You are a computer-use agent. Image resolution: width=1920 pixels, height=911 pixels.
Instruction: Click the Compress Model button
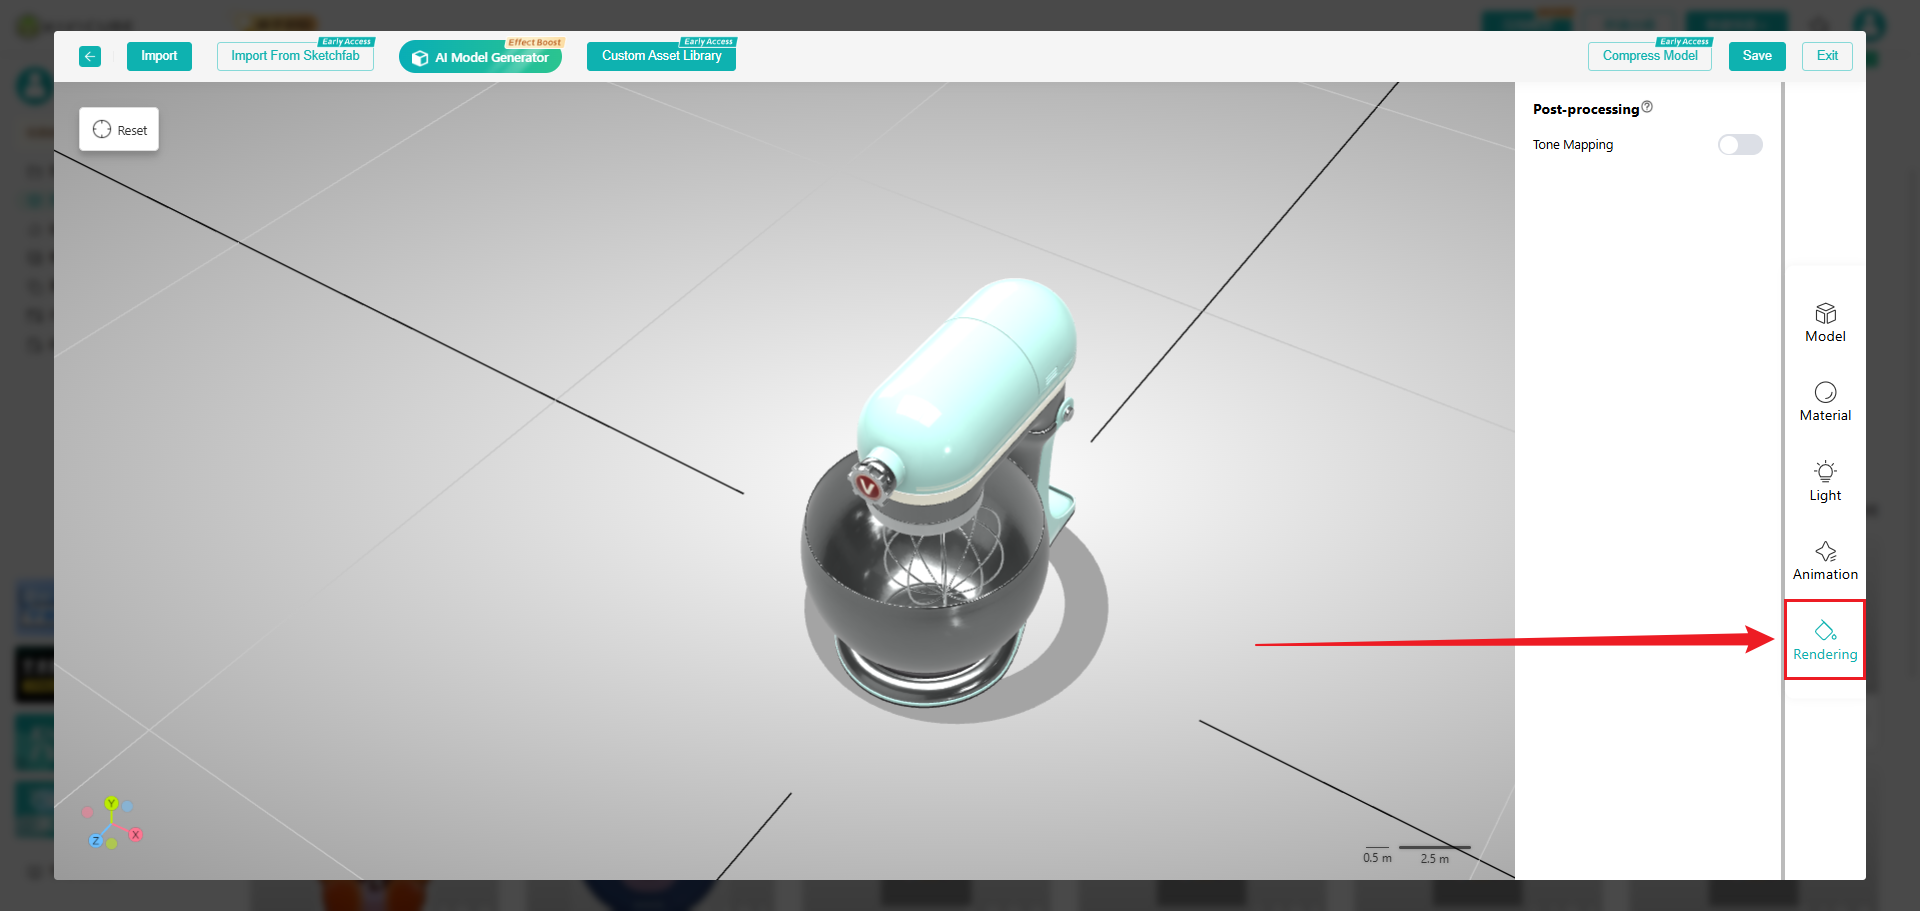1649,56
